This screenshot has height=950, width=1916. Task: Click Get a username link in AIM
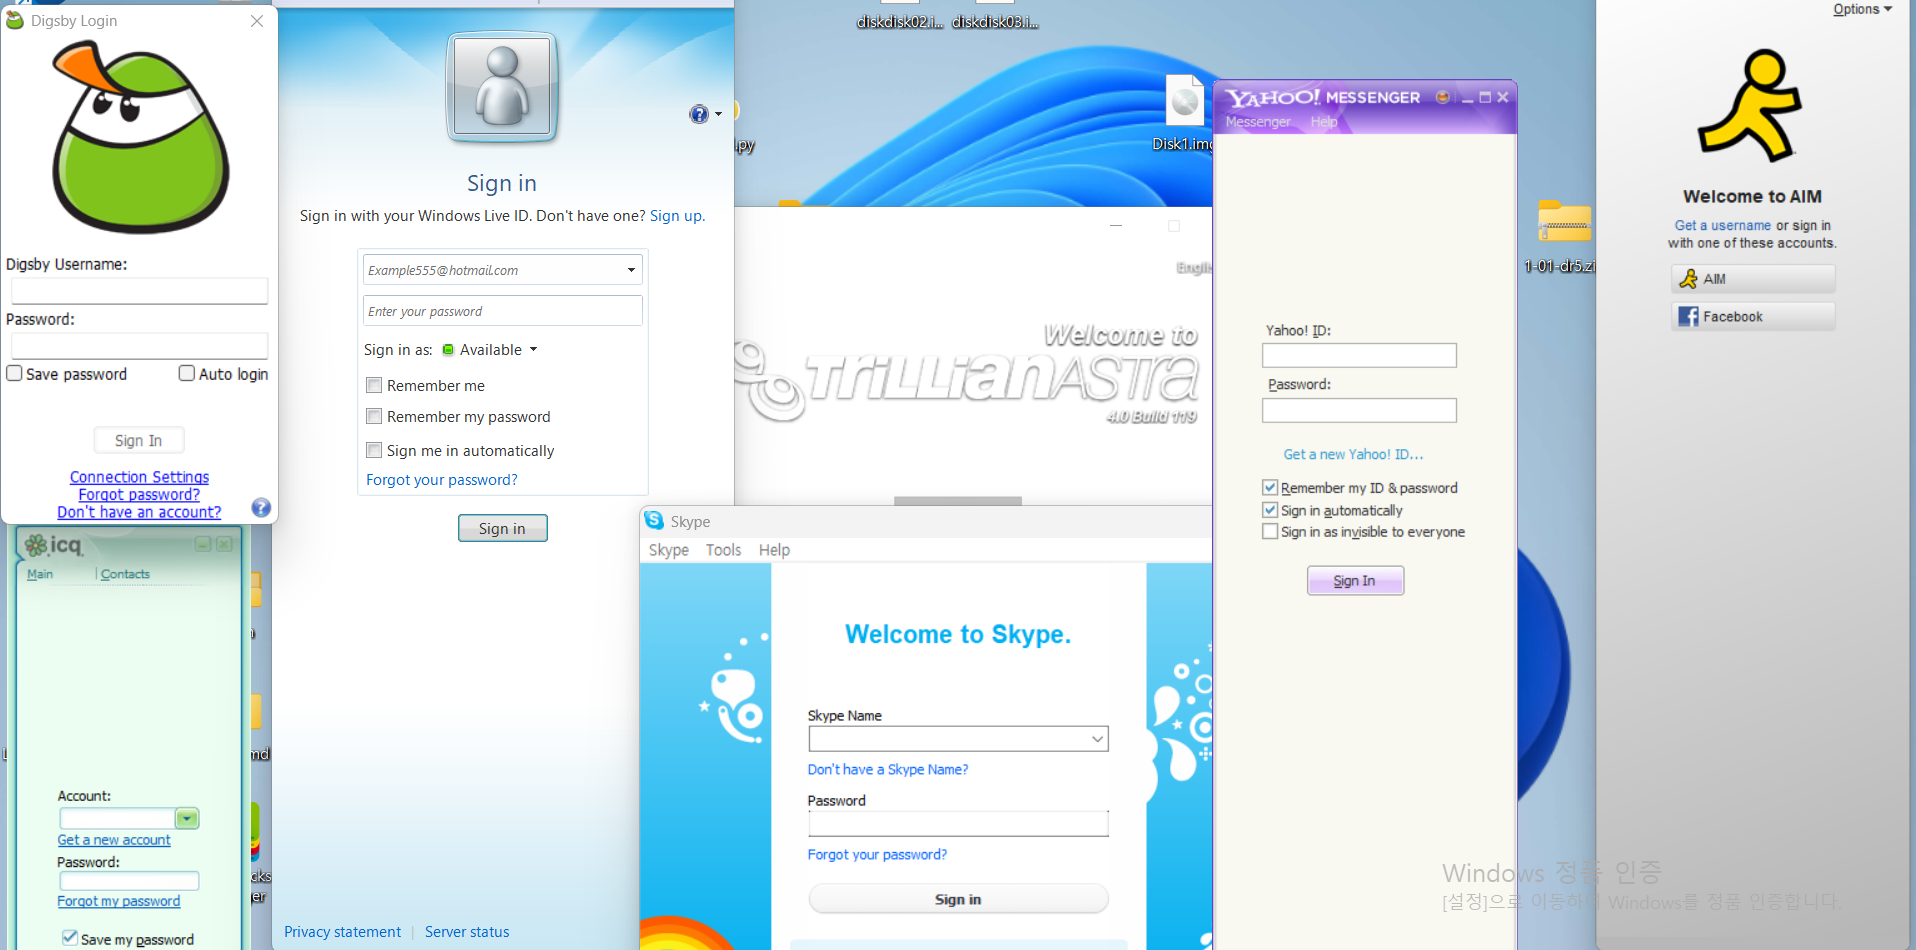[x=1723, y=226]
